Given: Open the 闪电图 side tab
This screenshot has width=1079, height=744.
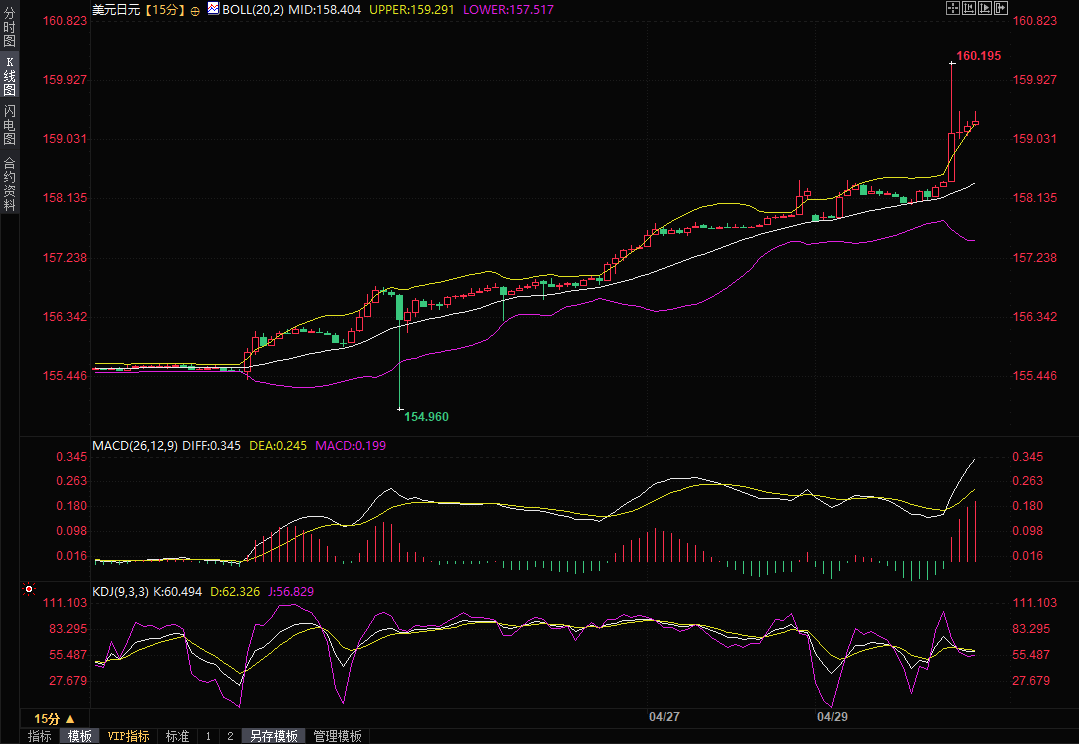Looking at the screenshot, I should 9,125.
